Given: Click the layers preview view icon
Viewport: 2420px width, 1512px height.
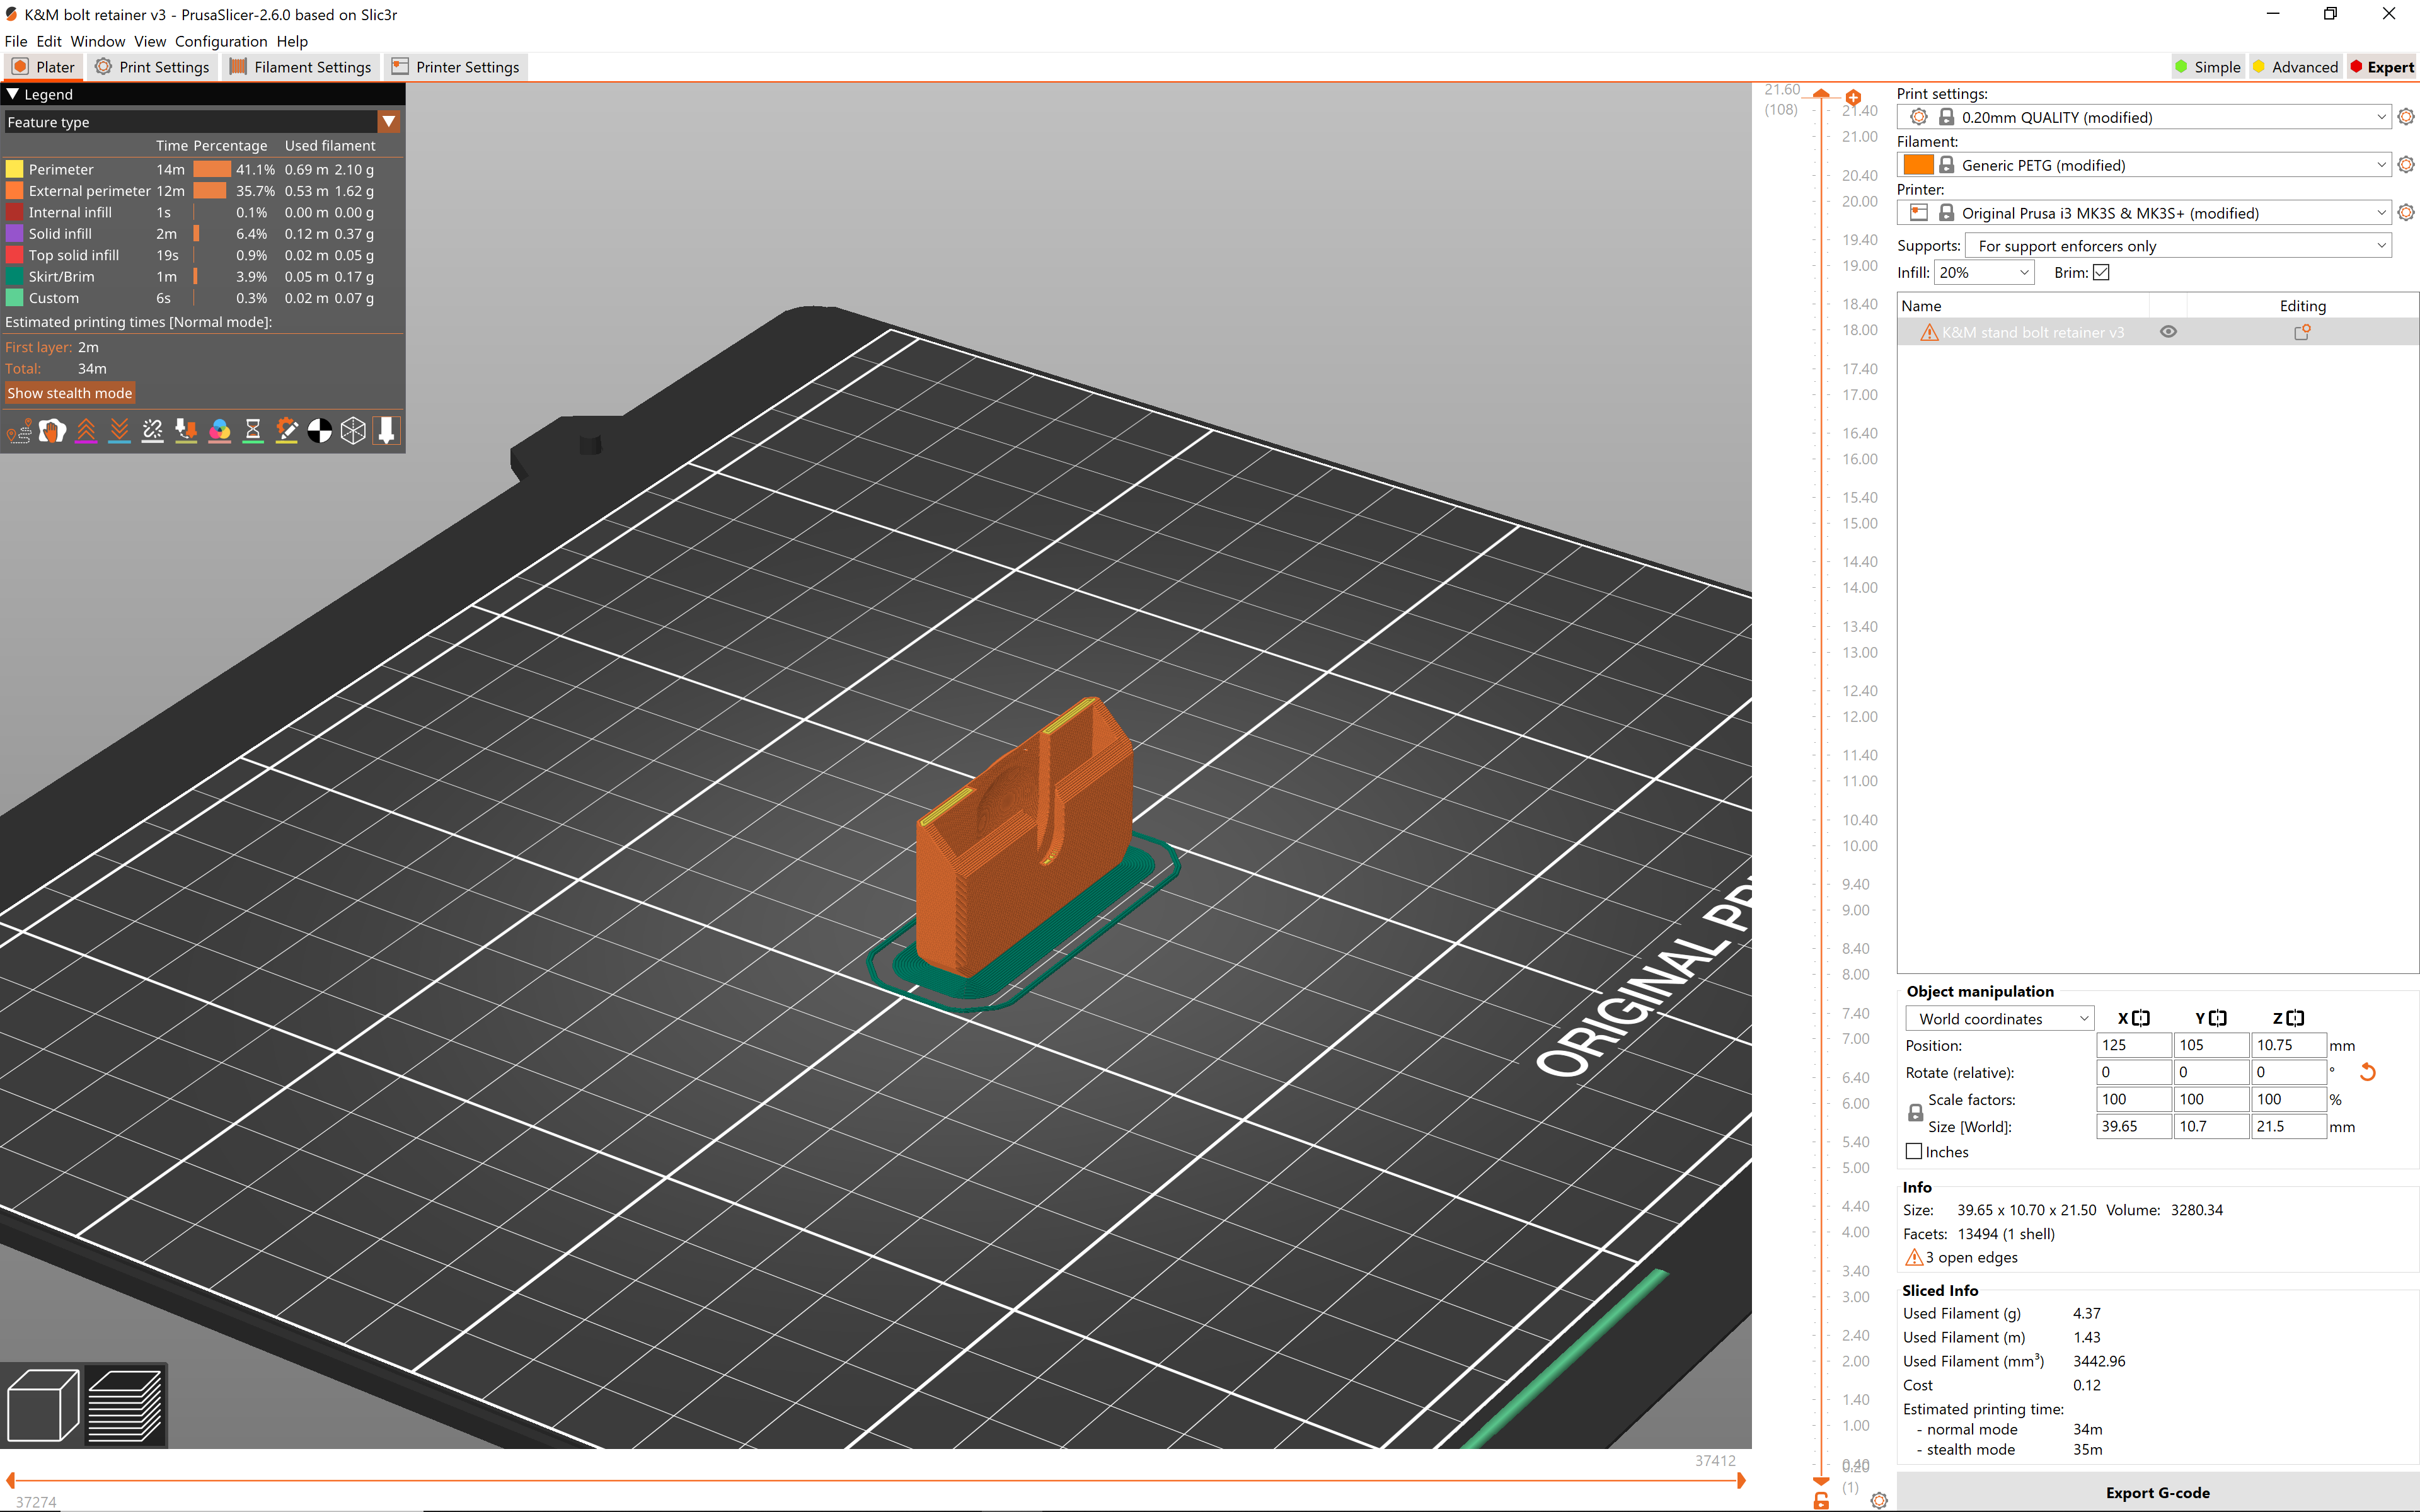Looking at the screenshot, I should click(x=126, y=1405).
